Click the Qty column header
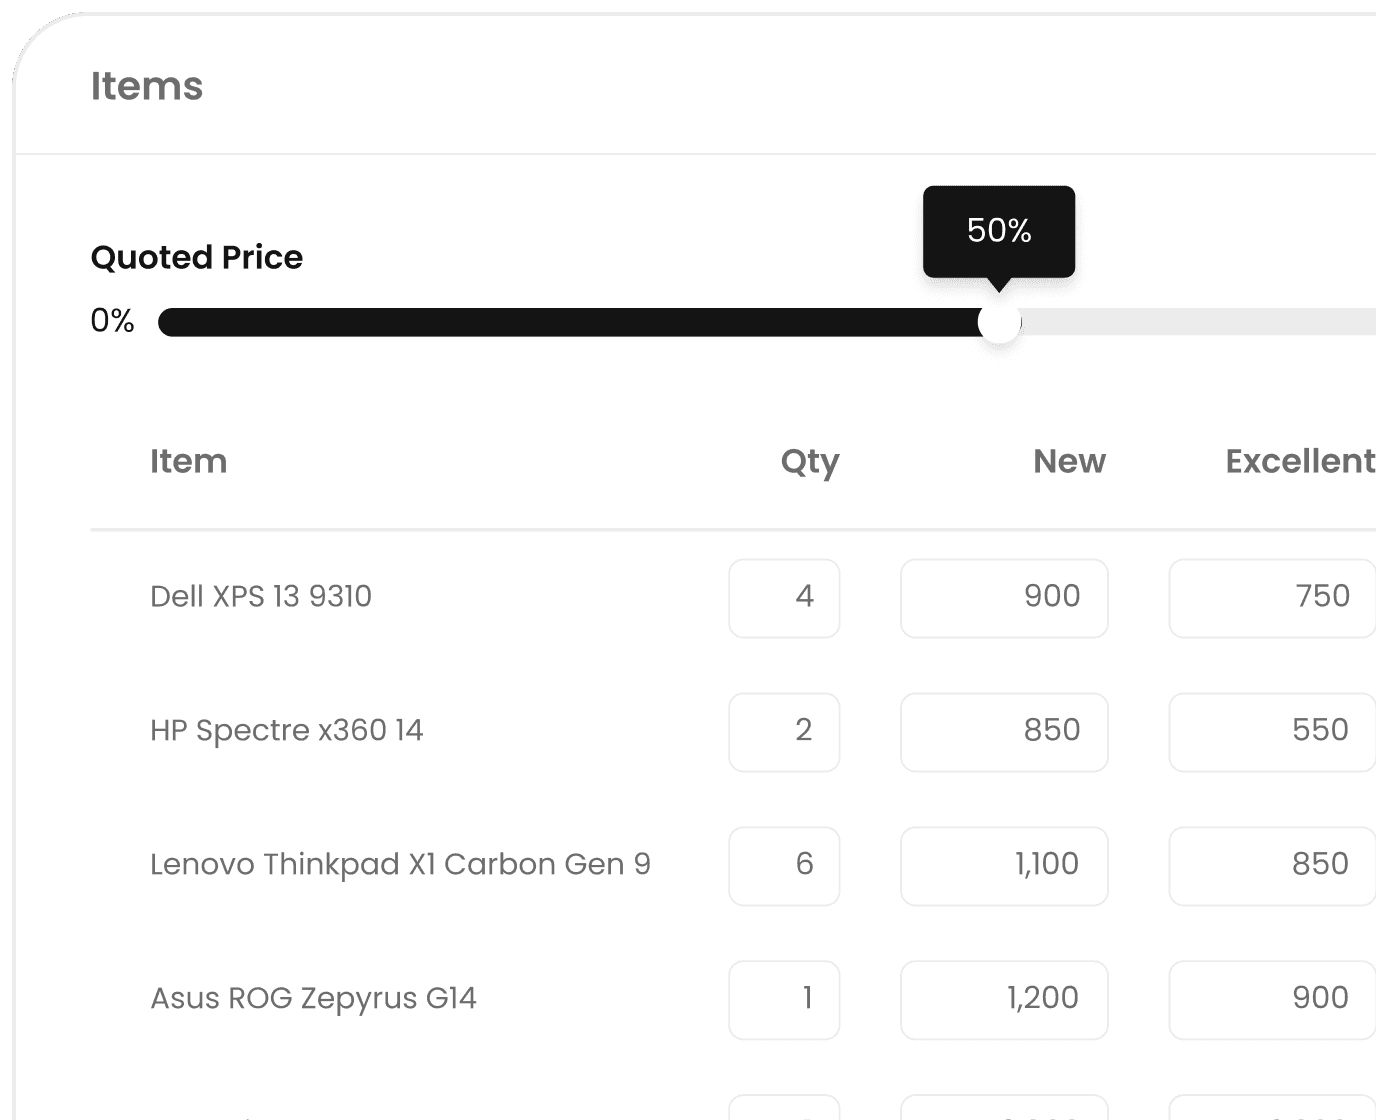Screen dimensions: 1376x1120 pos(810,462)
